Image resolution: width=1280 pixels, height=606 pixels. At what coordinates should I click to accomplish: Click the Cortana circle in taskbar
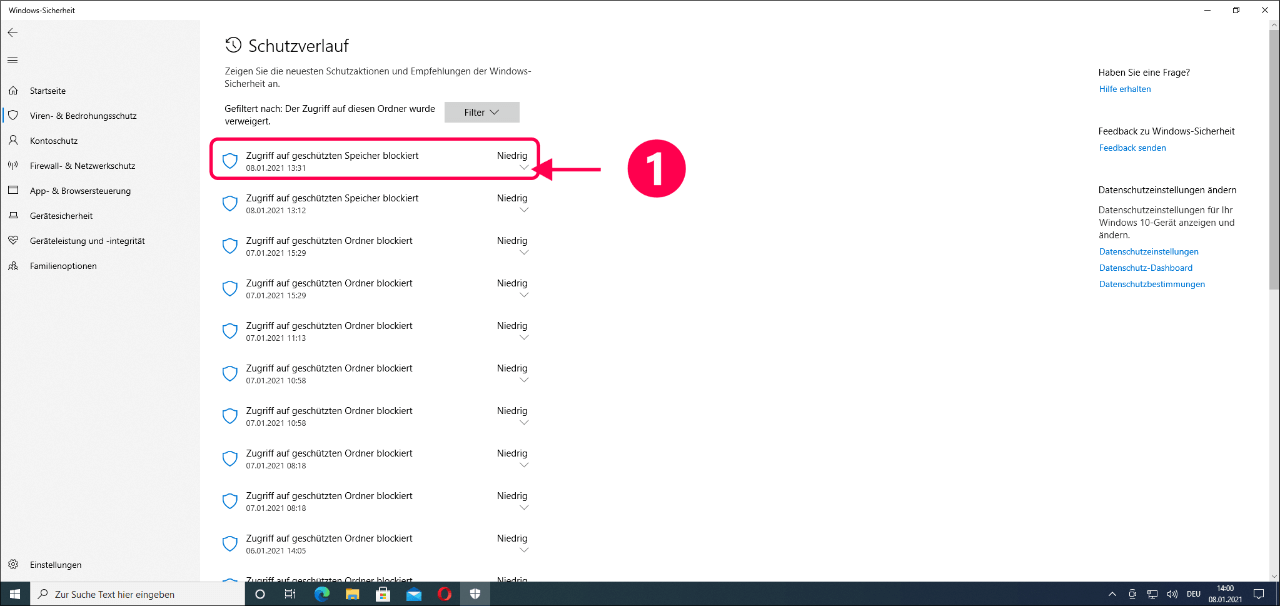(x=260, y=594)
